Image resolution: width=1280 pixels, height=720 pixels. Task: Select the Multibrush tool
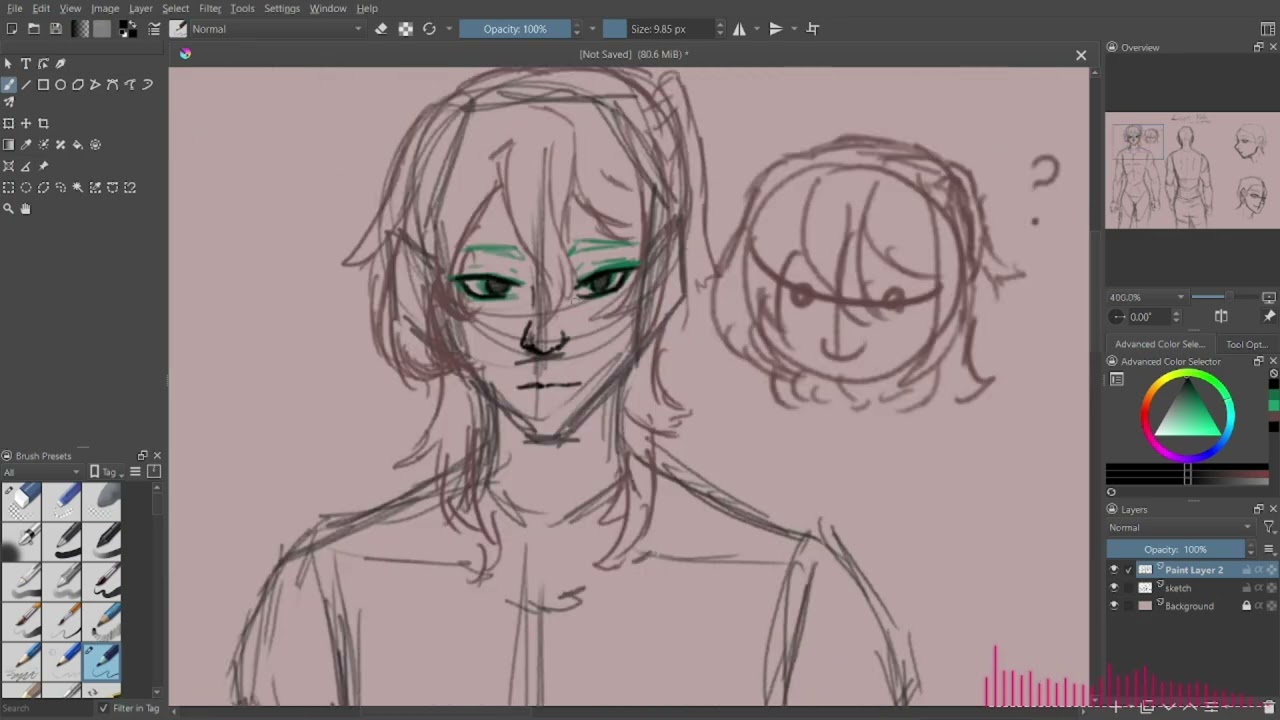click(x=9, y=102)
